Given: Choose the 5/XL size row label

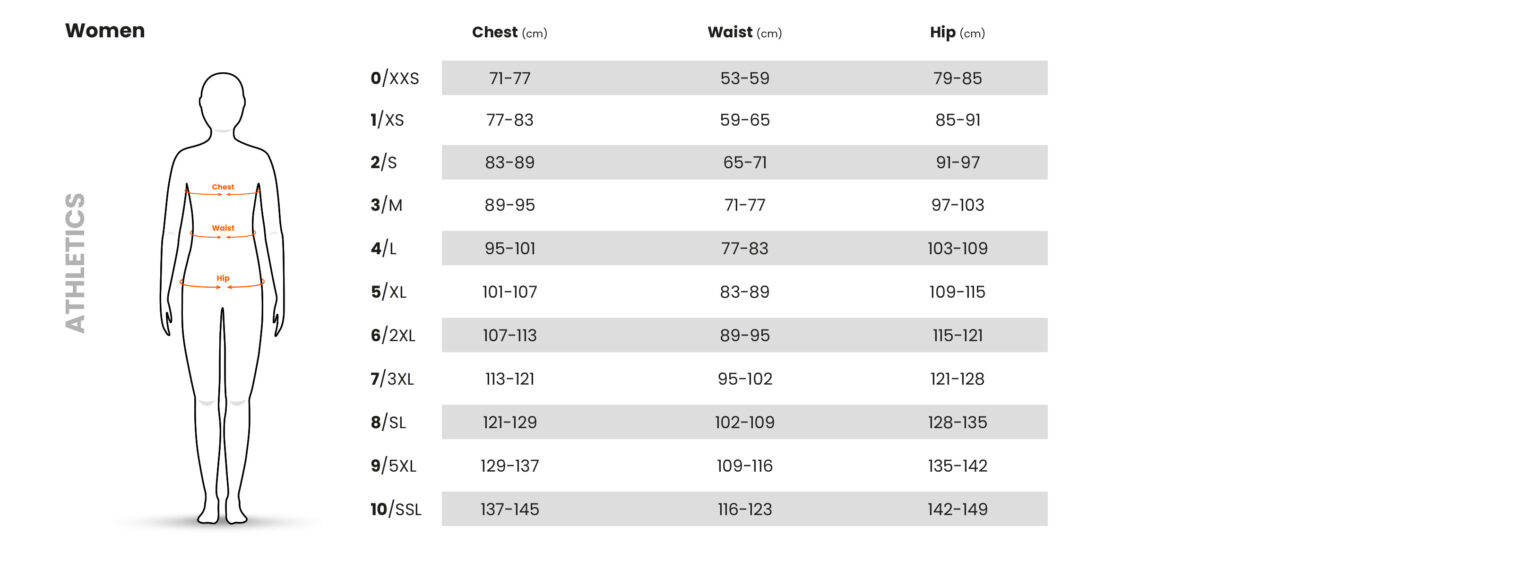Looking at the screenshot, I should pyautogui.click(x=389, y=292).
